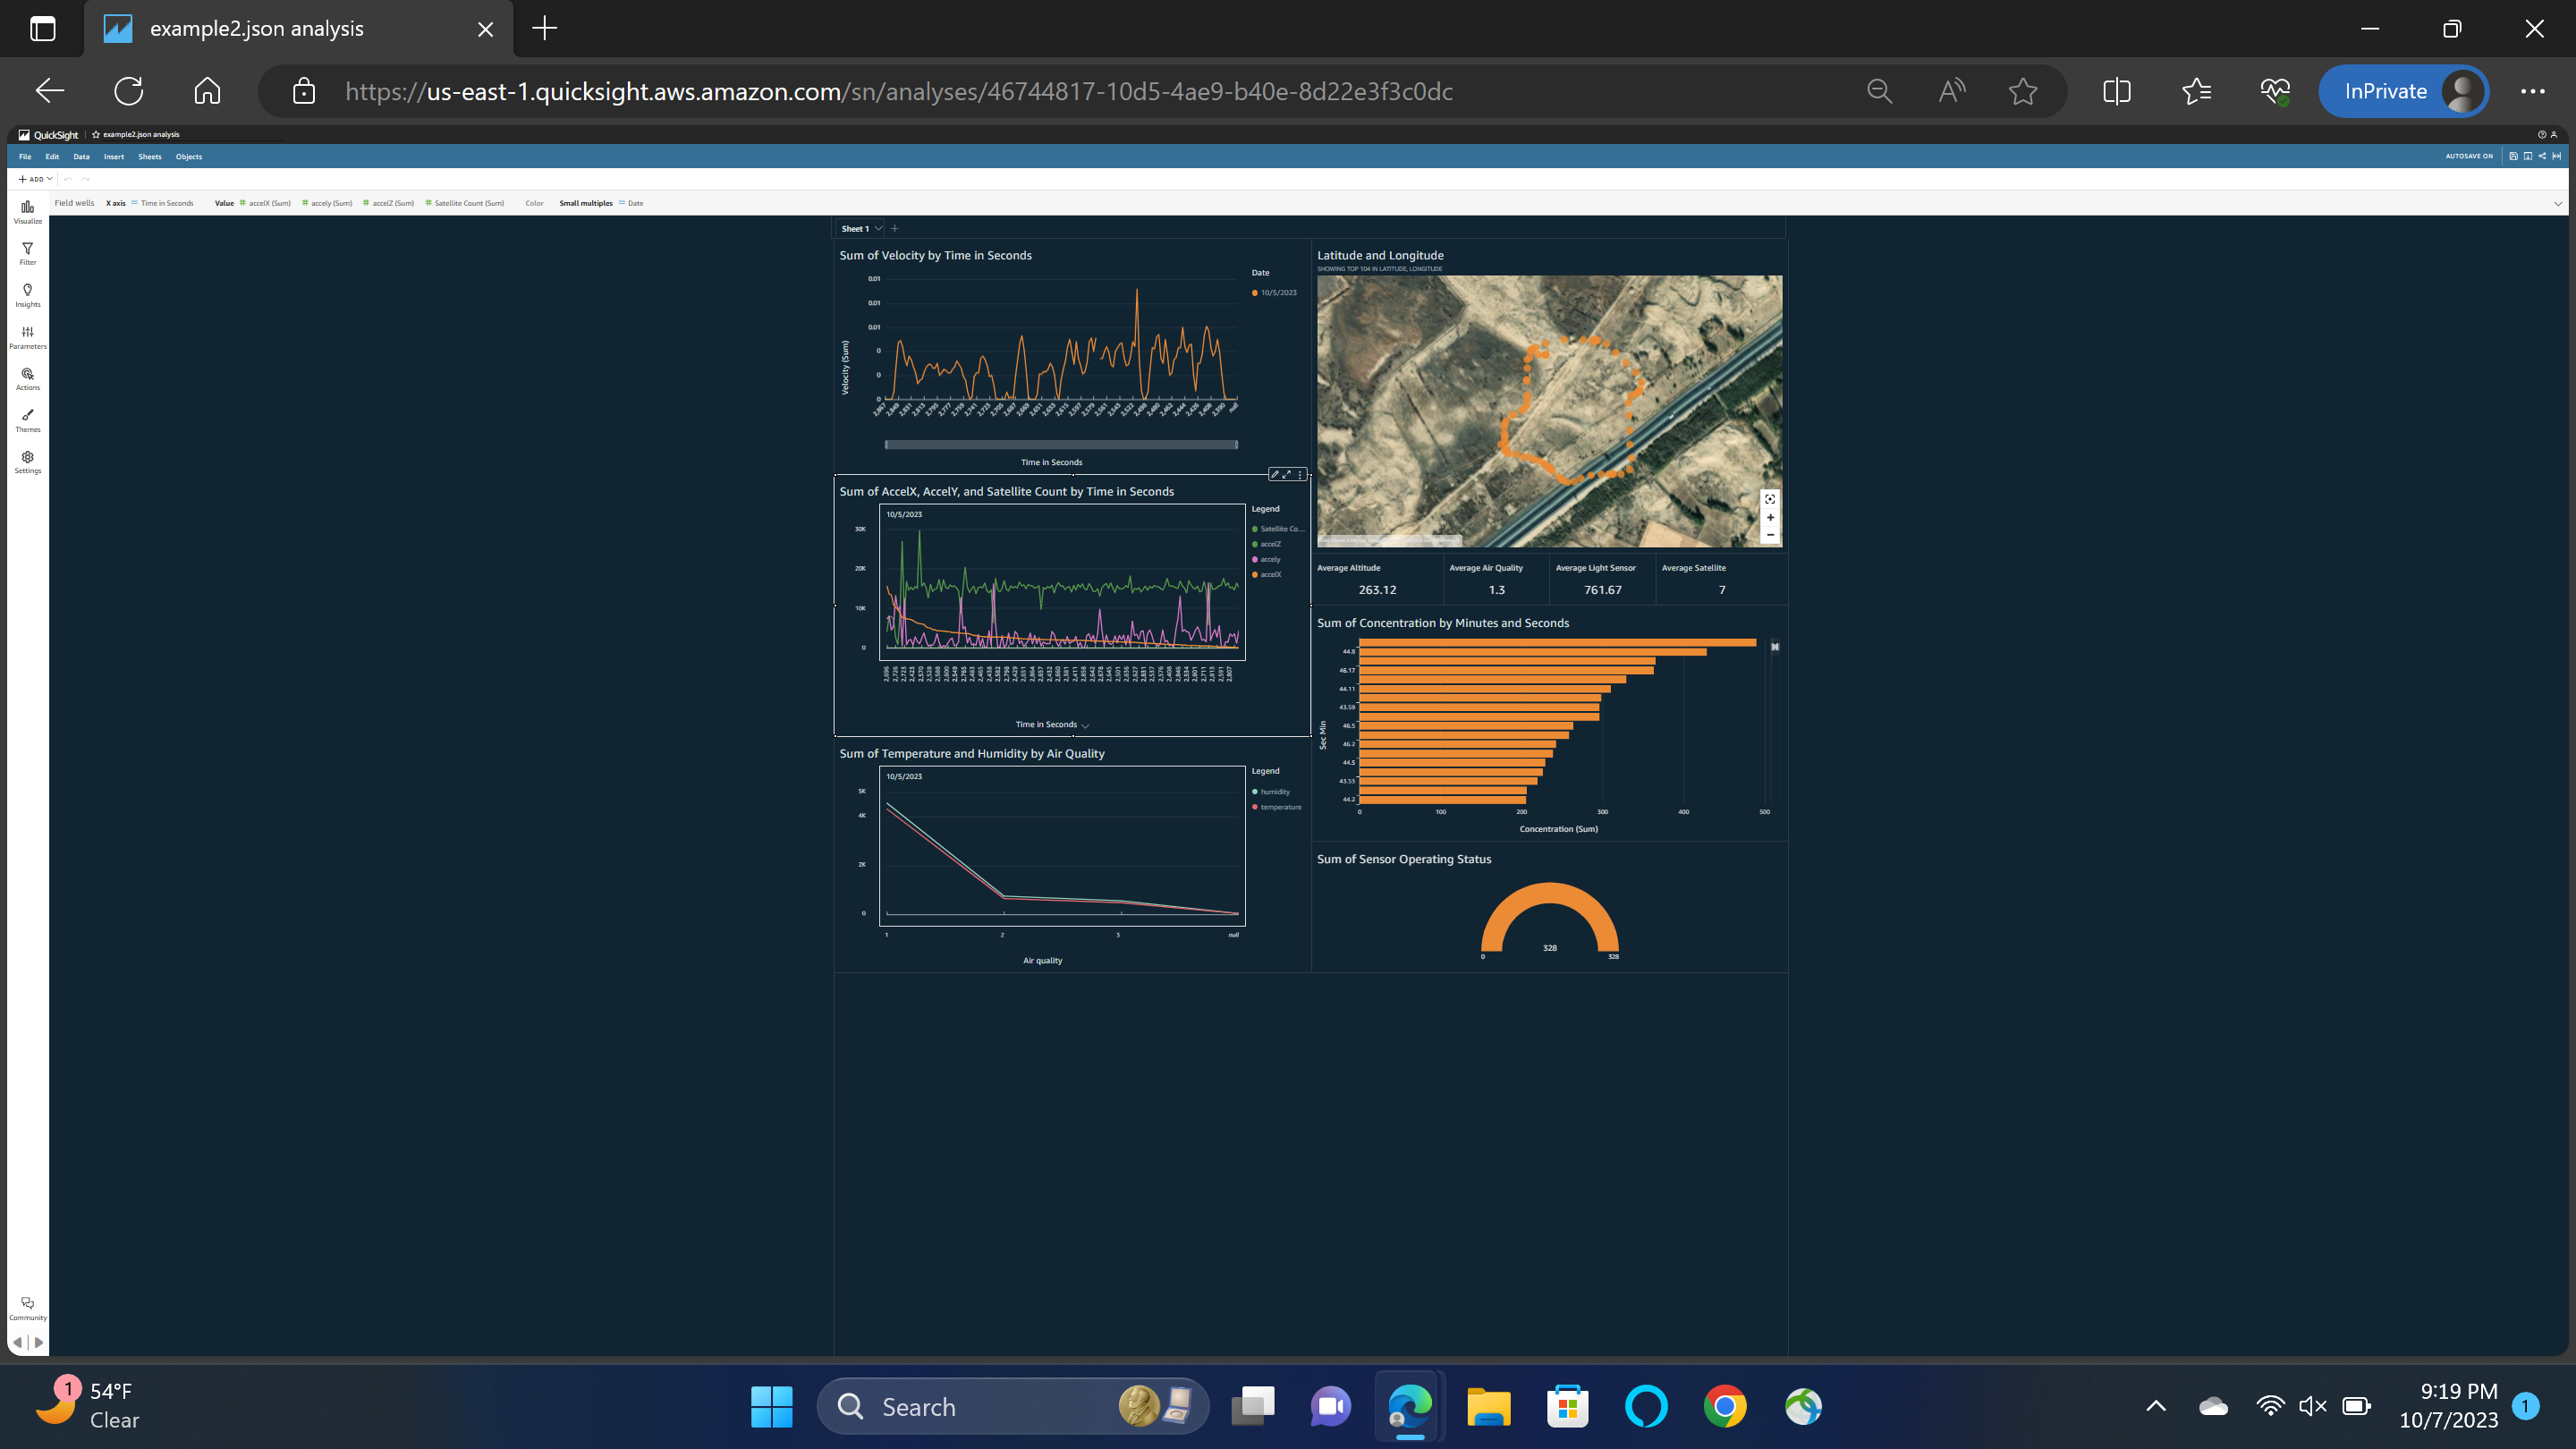Toggle the humidity legend series

coord(1274,791)
